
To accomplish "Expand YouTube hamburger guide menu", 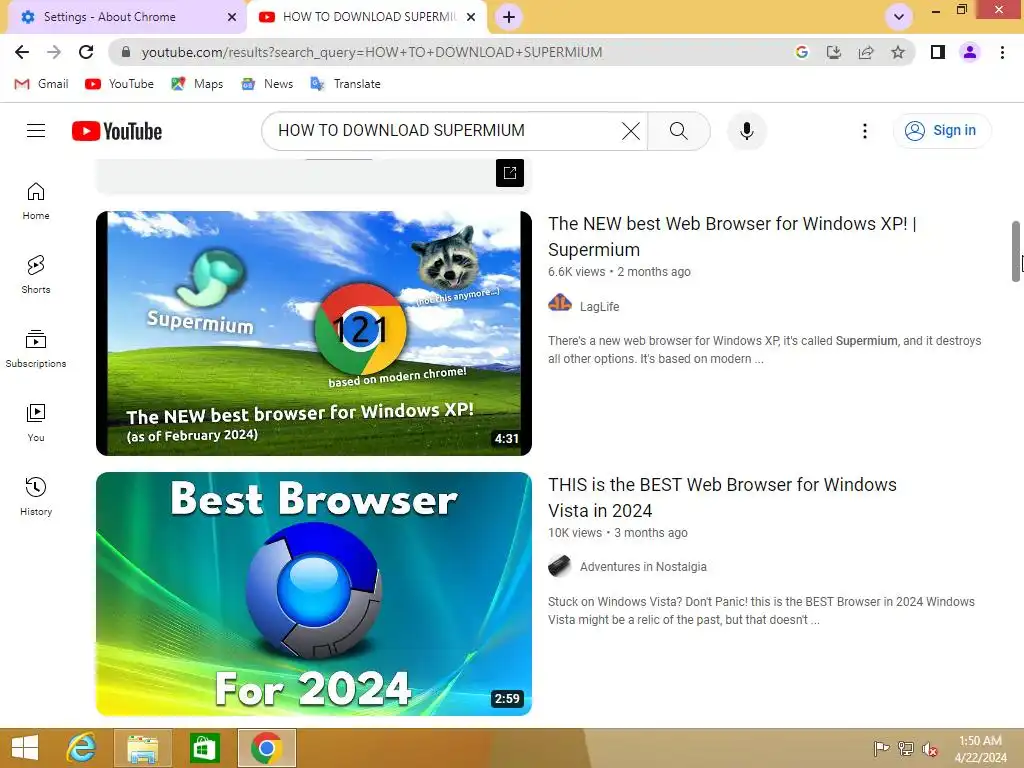I will pos(36,131).
